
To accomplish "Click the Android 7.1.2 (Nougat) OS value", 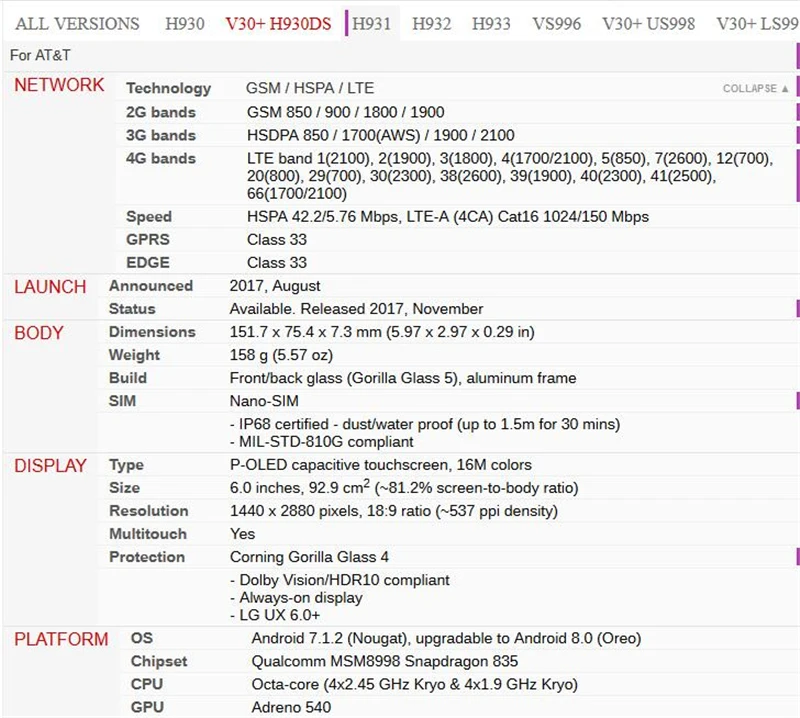I will [x=446, y=638].
